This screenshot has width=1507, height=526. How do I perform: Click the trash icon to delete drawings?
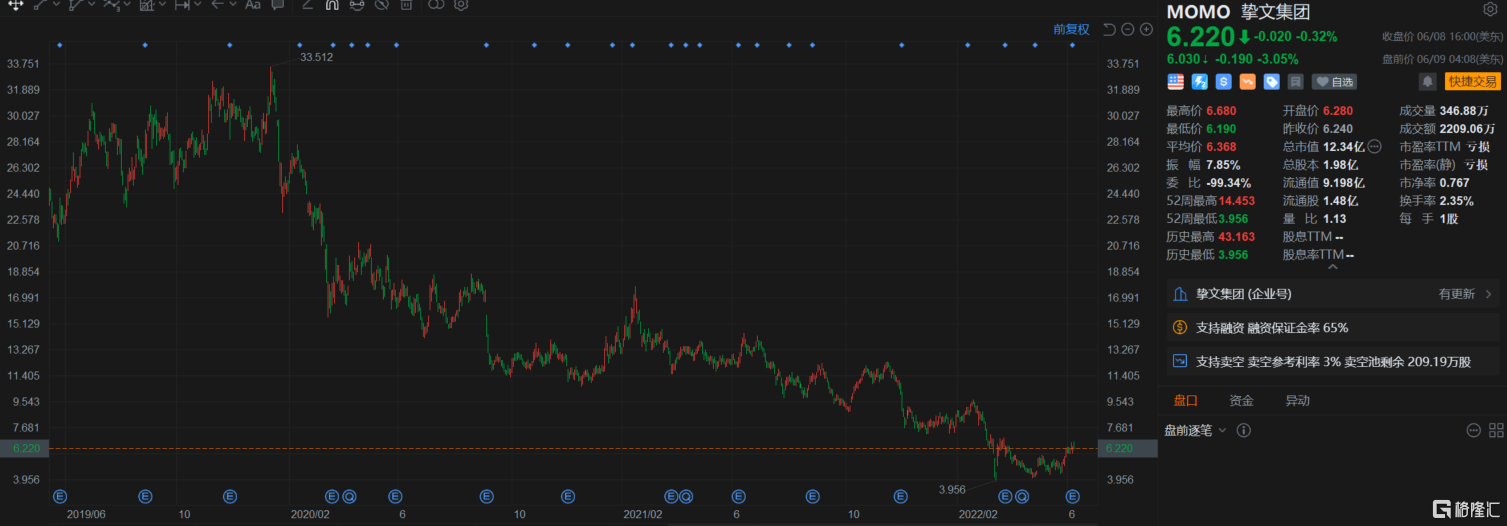pyautogui.click(x=406, y=5)
